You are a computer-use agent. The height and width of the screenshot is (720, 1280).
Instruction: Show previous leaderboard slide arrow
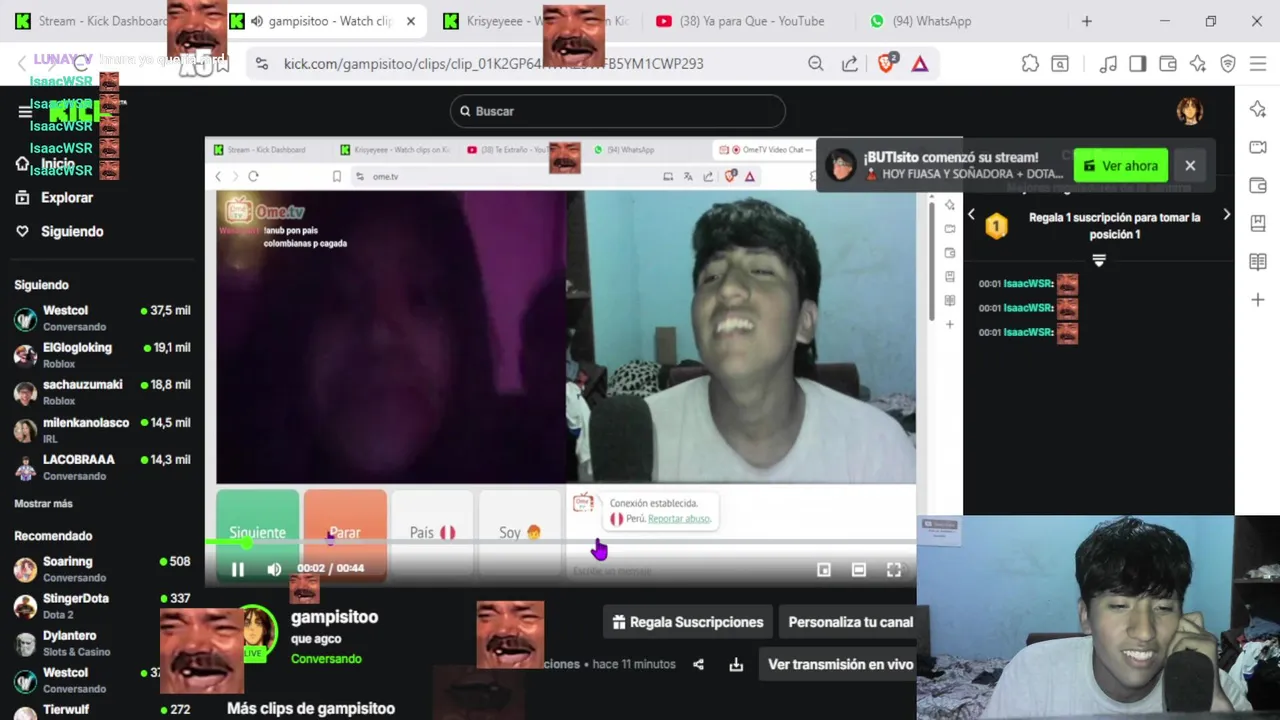[971, 214]
